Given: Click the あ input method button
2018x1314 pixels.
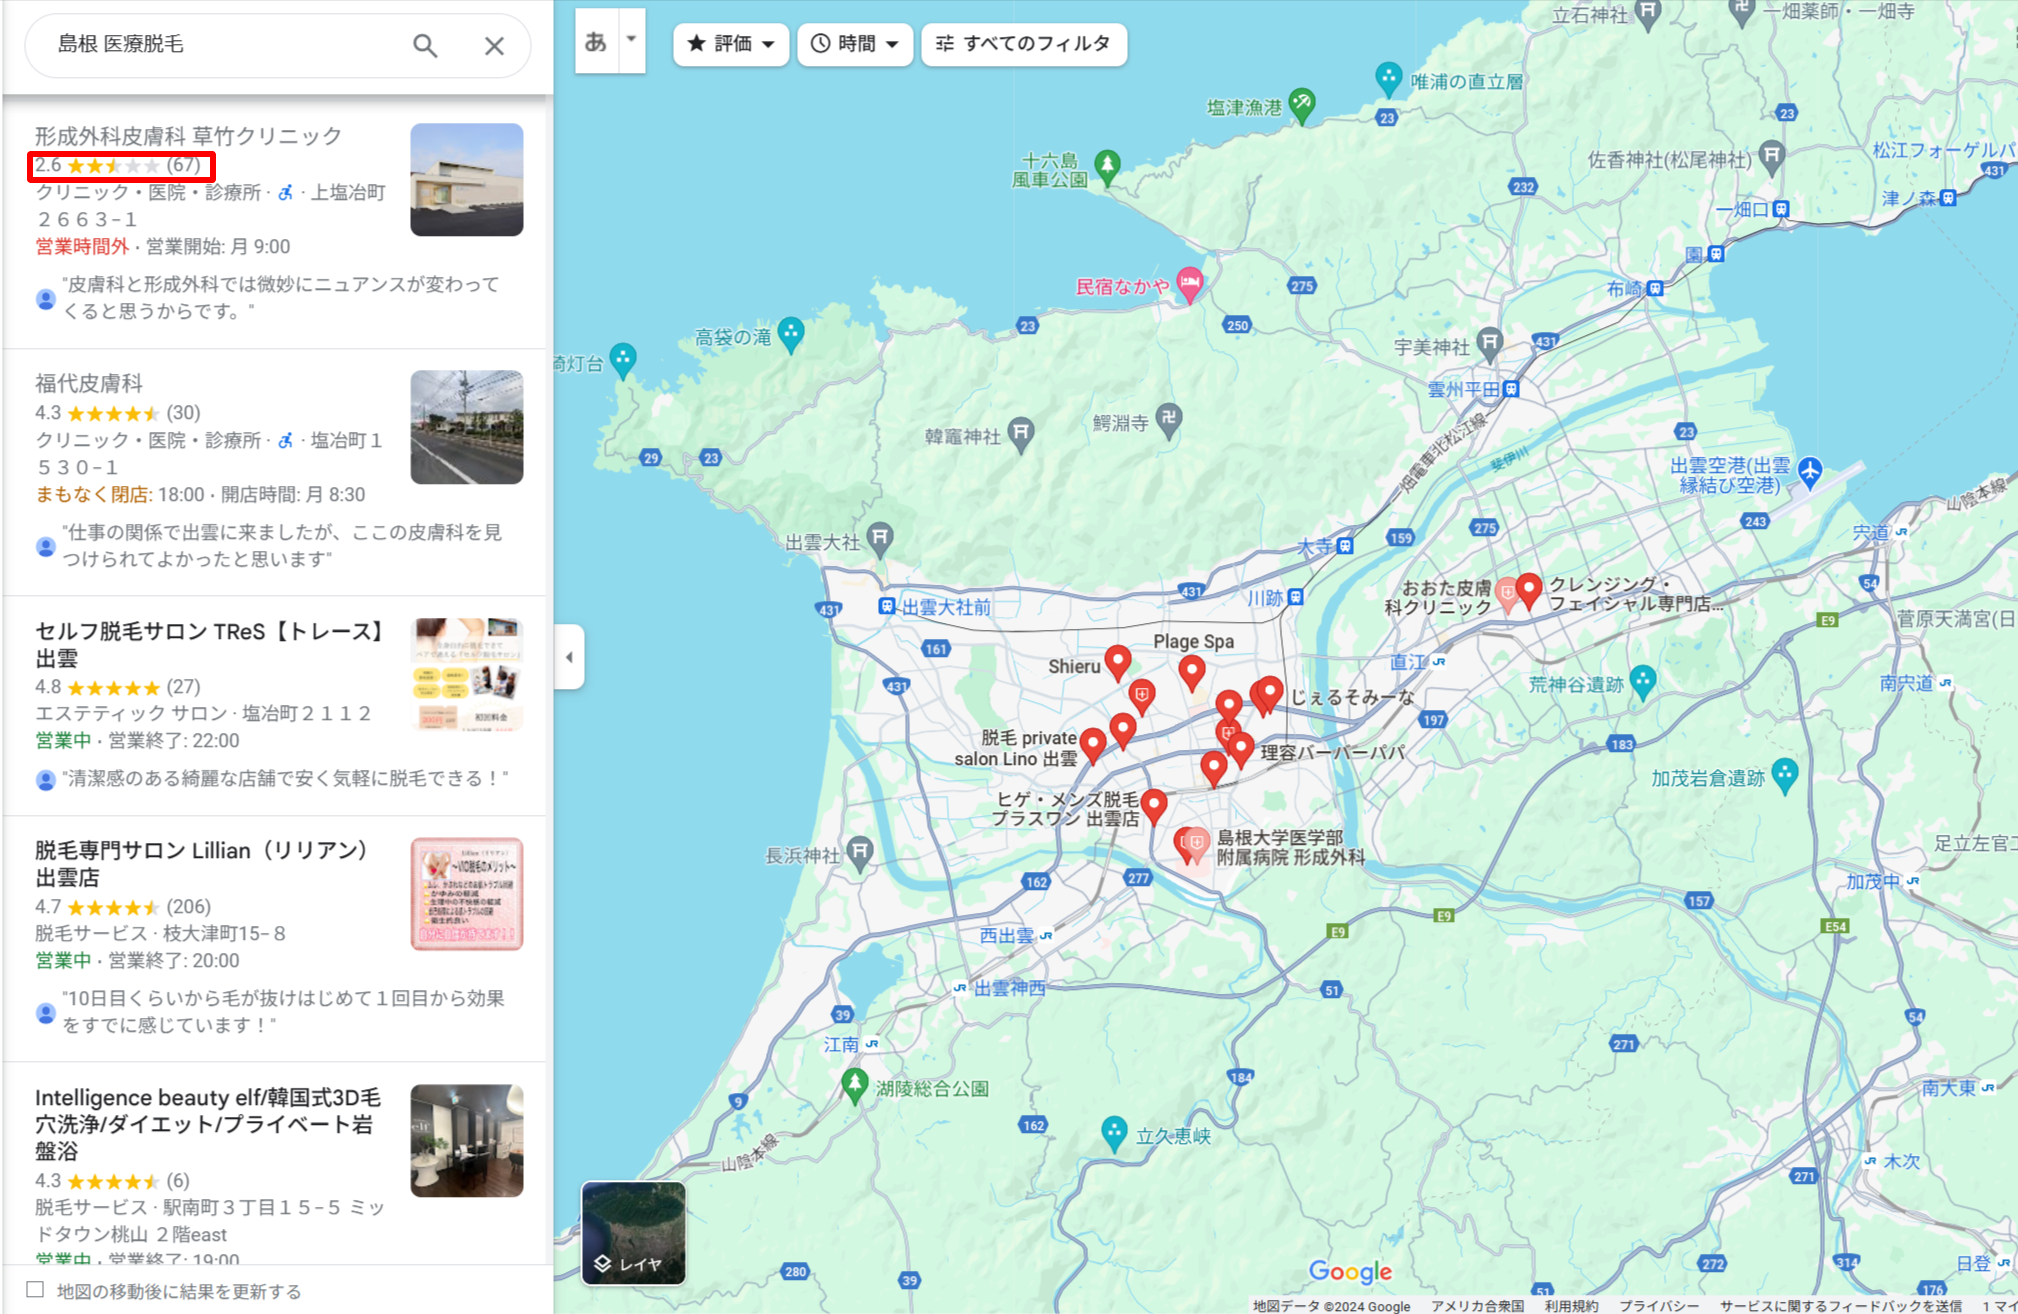Looking at the screenshot, I should point(596,41).
